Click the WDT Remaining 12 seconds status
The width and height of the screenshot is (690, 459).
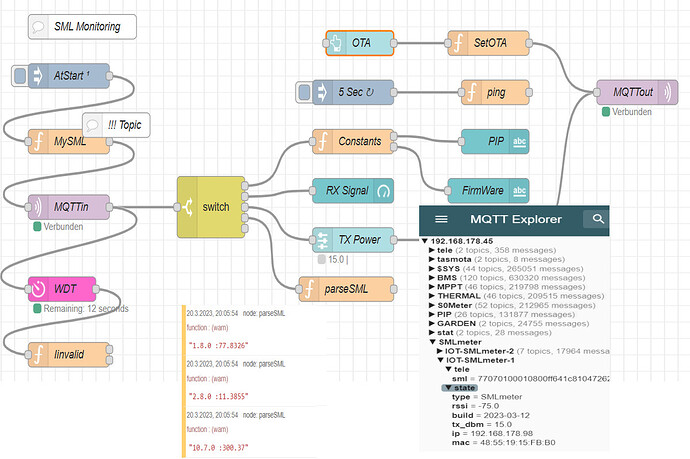[x=81, y=309]
